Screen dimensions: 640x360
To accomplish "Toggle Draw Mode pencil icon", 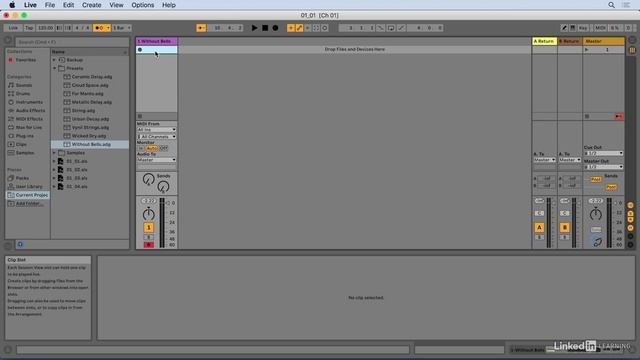I will click(x=564, y=28).
